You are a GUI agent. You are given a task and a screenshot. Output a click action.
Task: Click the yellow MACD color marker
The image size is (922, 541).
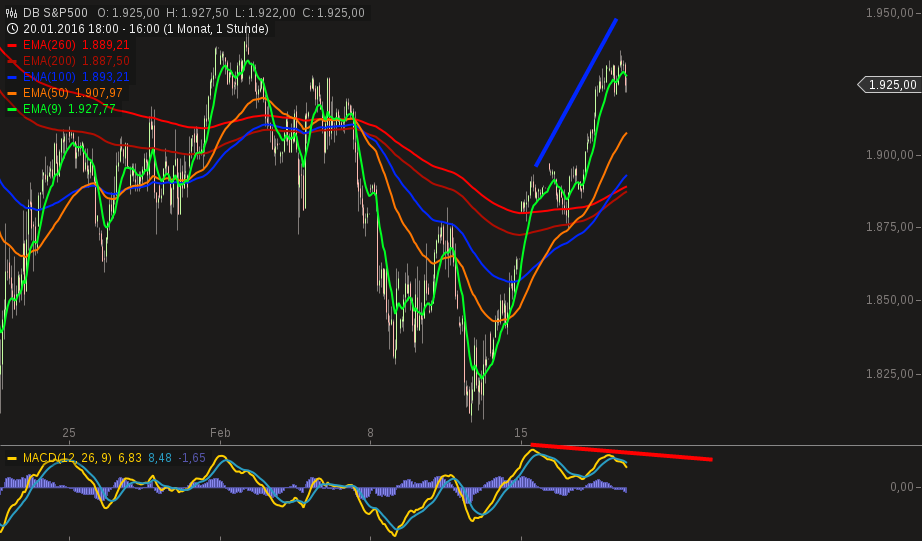pyautogui.click(x=12, y=457)
